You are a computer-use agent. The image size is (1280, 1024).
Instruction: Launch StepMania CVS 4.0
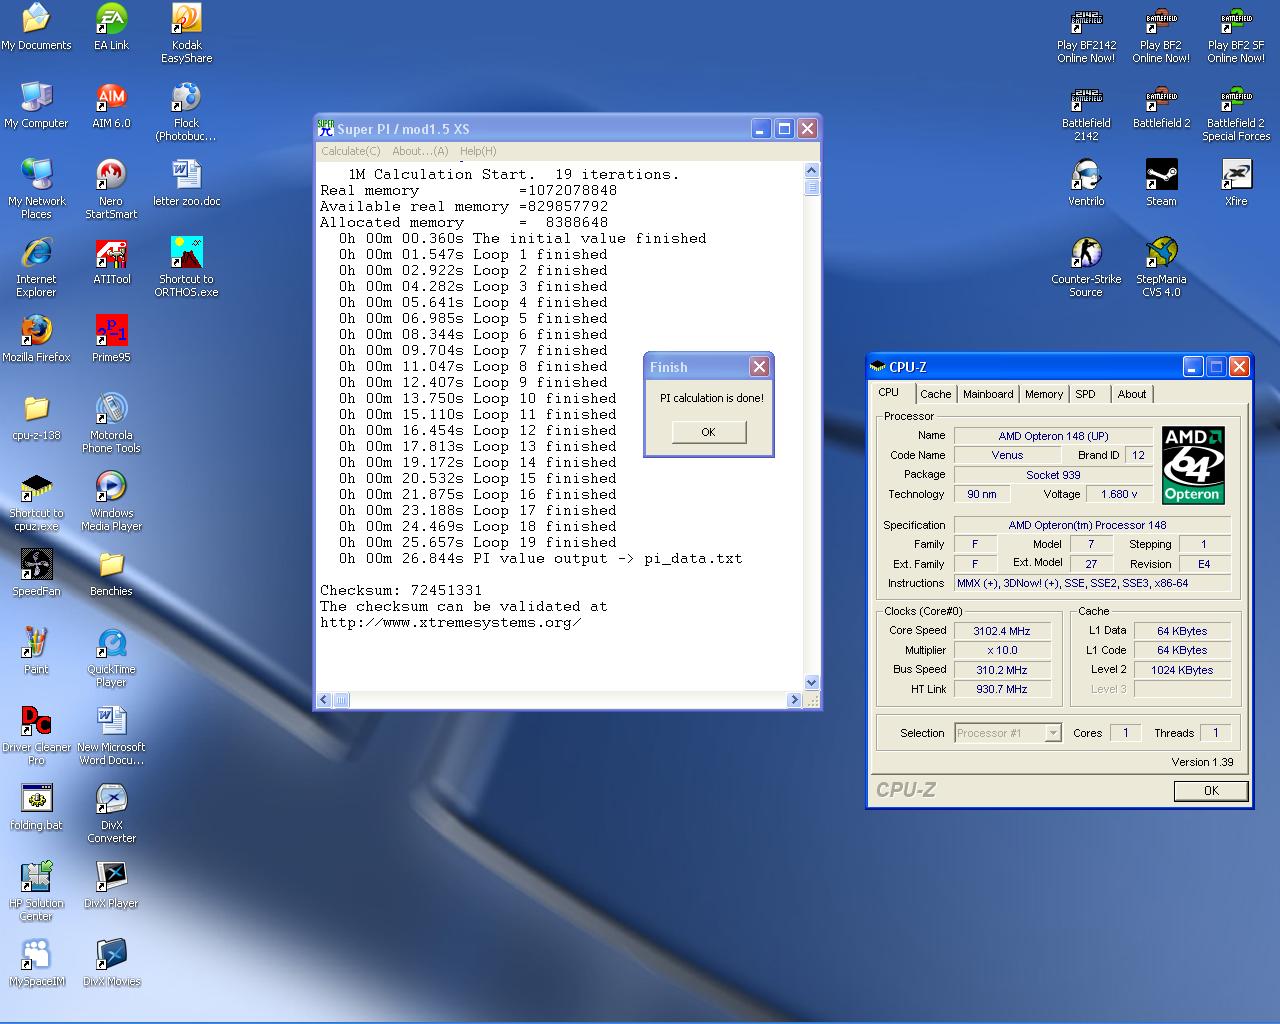(1161, 267)
